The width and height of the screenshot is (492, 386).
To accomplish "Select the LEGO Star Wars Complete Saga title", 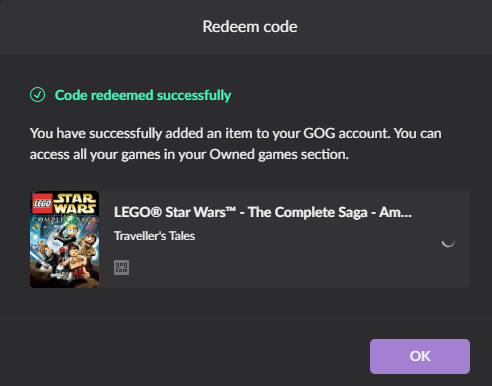I will point(263,212).
